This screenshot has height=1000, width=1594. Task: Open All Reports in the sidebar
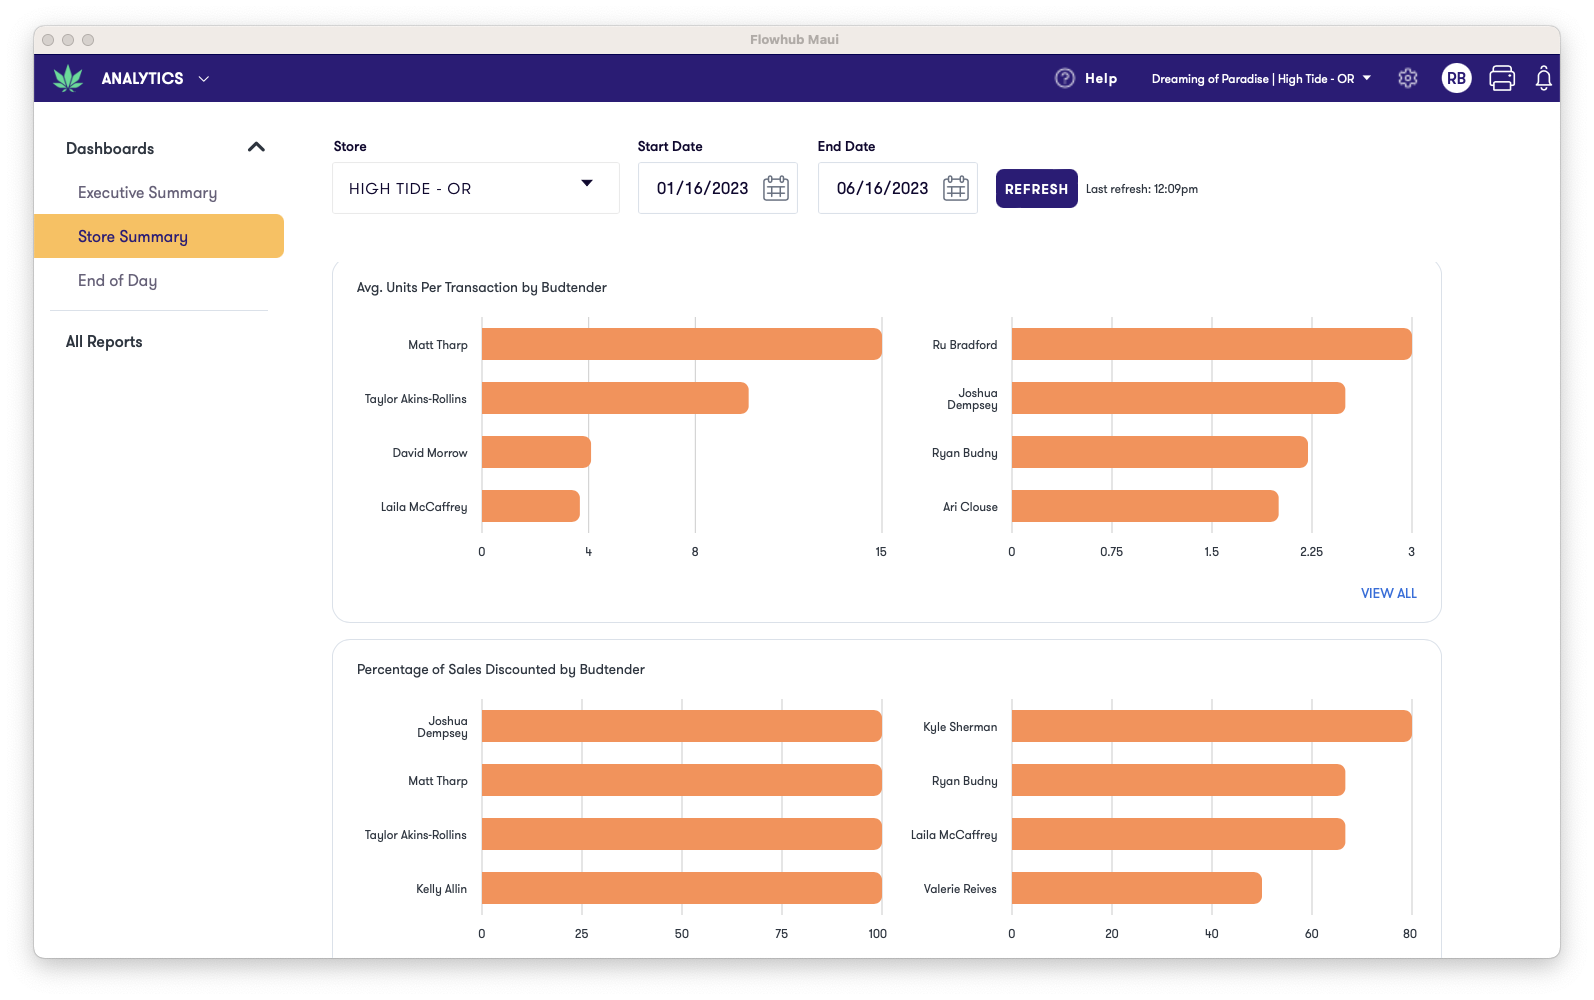point(104,341)
